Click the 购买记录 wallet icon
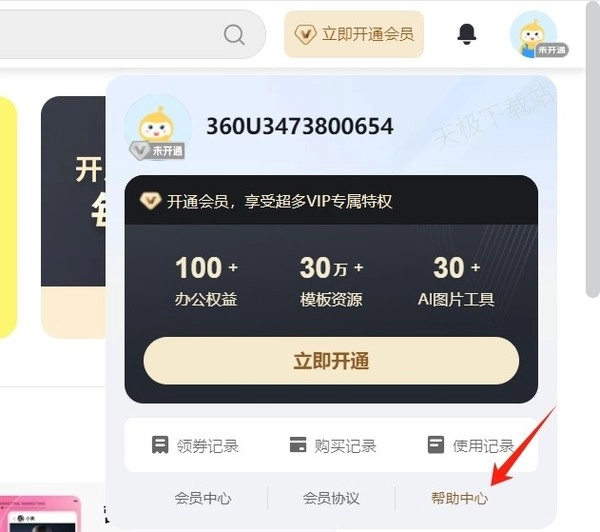Screen dimensions: 600x532 pyautogui.click(x=298, y=445)
